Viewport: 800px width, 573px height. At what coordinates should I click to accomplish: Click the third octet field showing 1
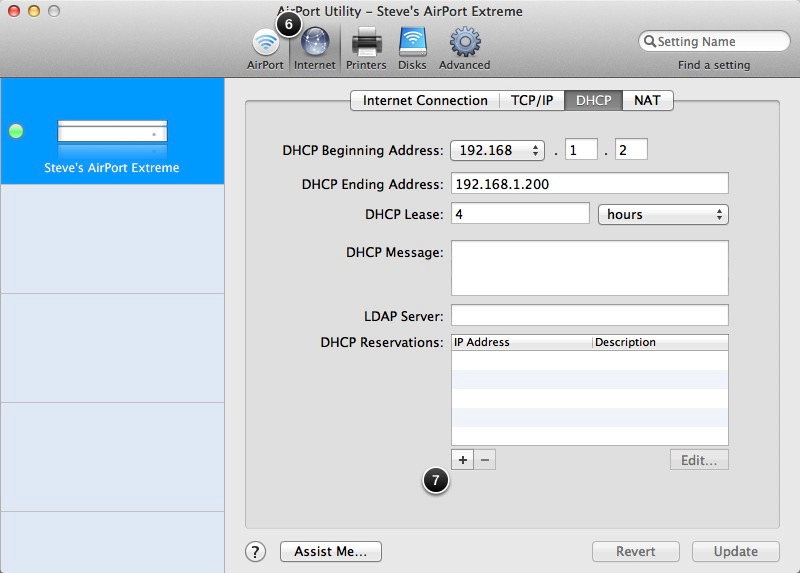click(x=581, y=150)
